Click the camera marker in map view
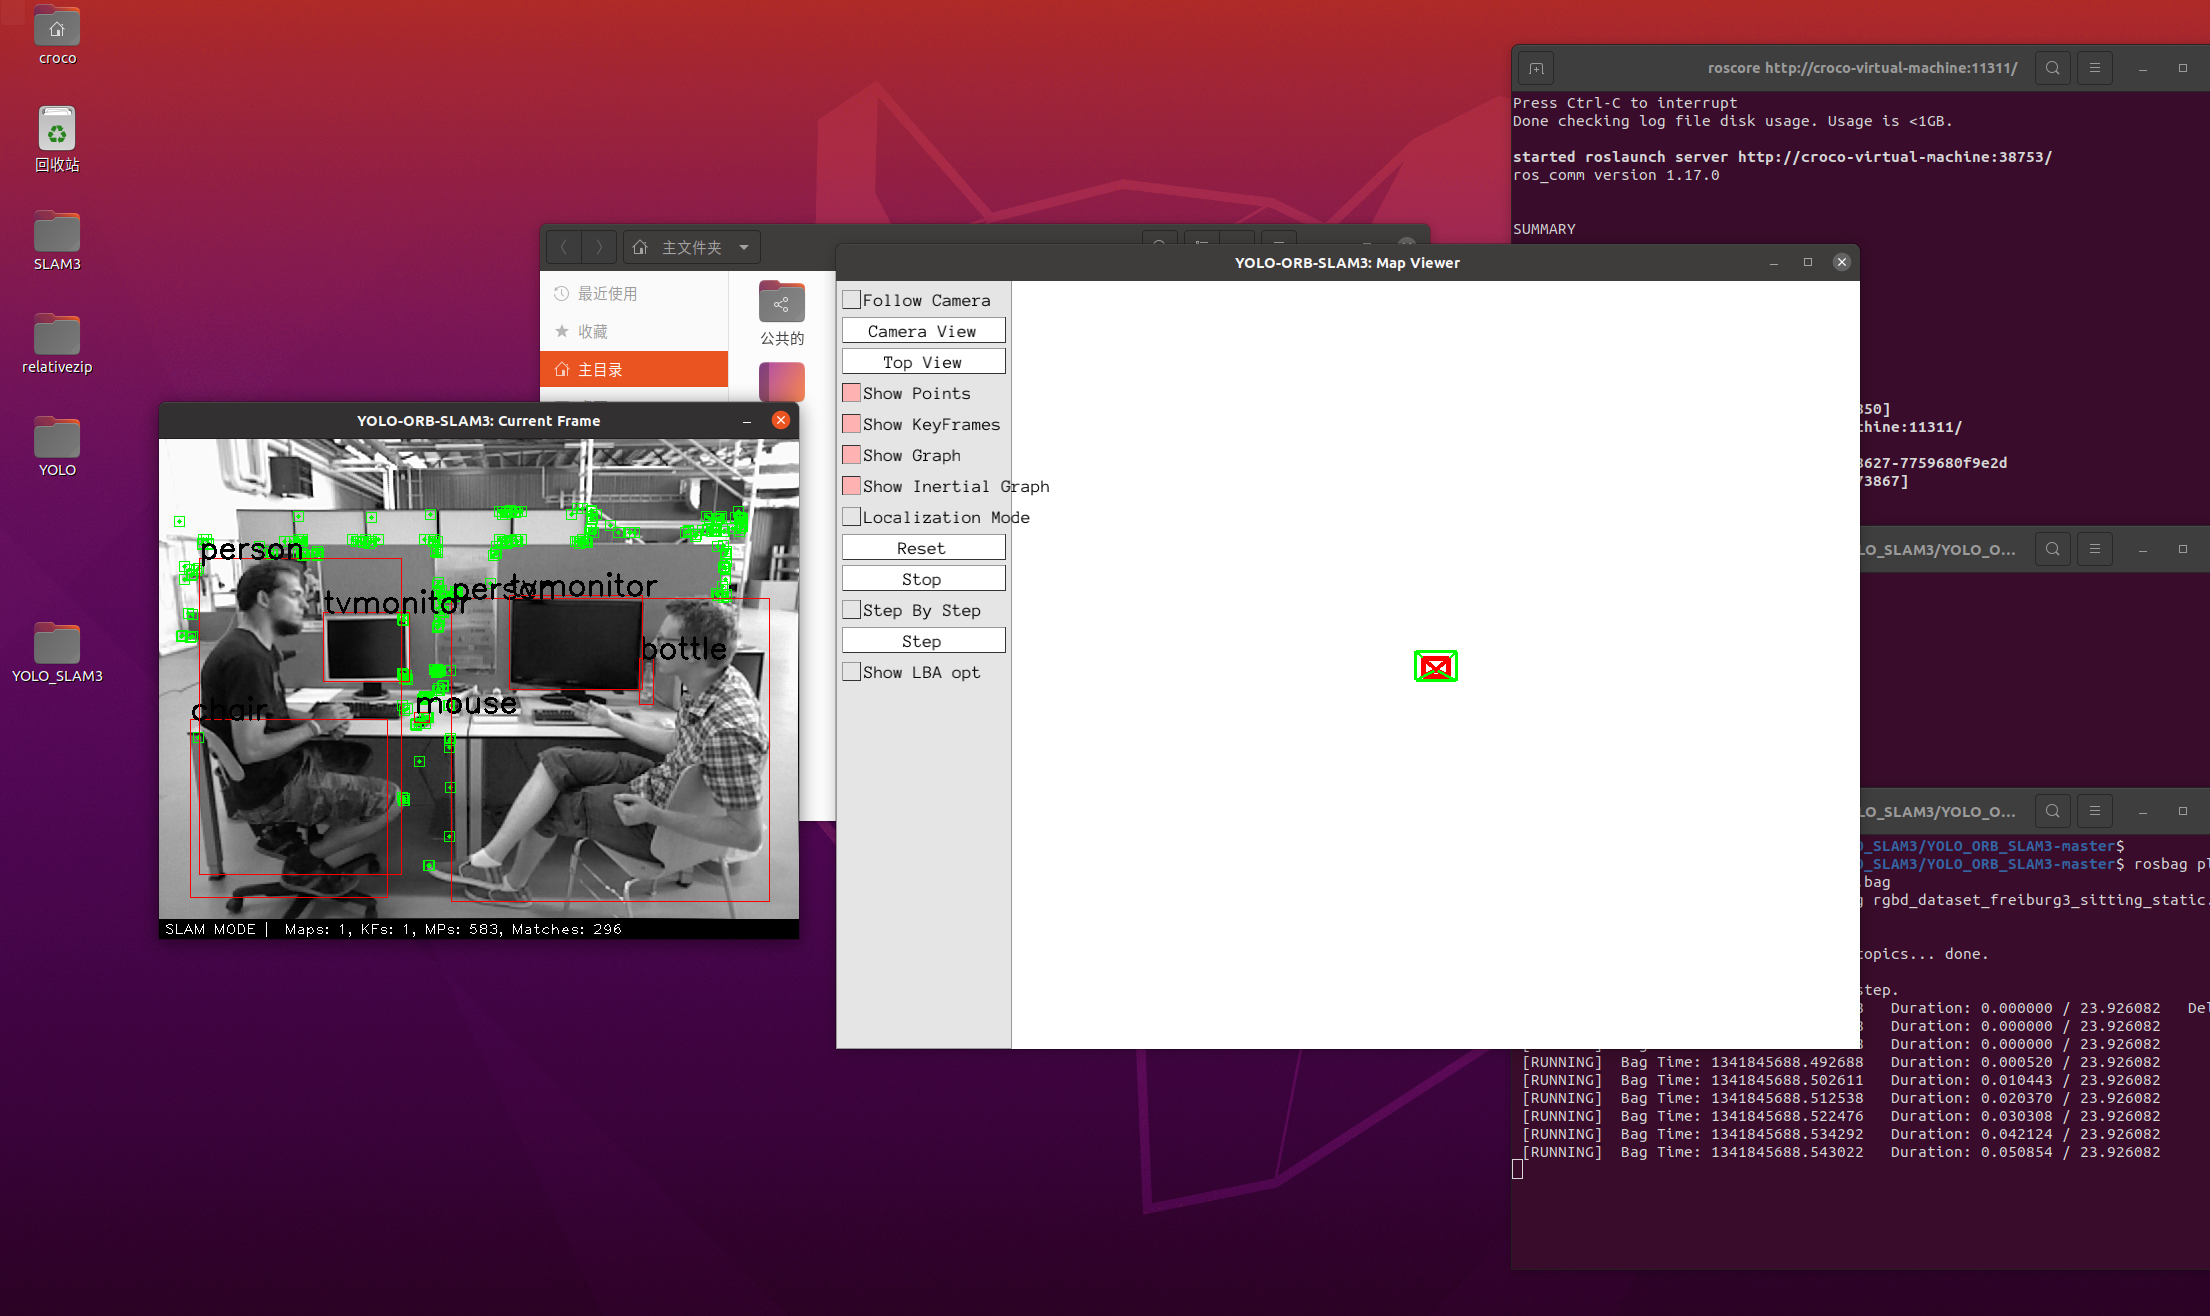This screenshot has width=2210, height=1316. (1435, 666)
